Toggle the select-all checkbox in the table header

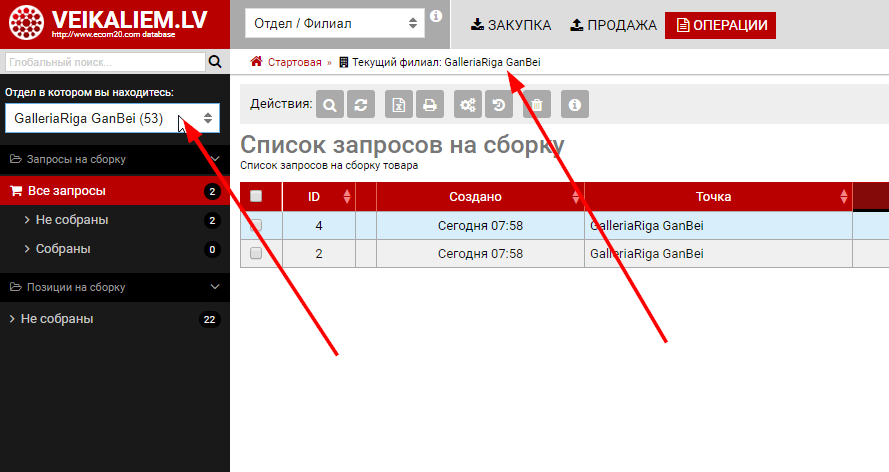(x=256, y=197)
